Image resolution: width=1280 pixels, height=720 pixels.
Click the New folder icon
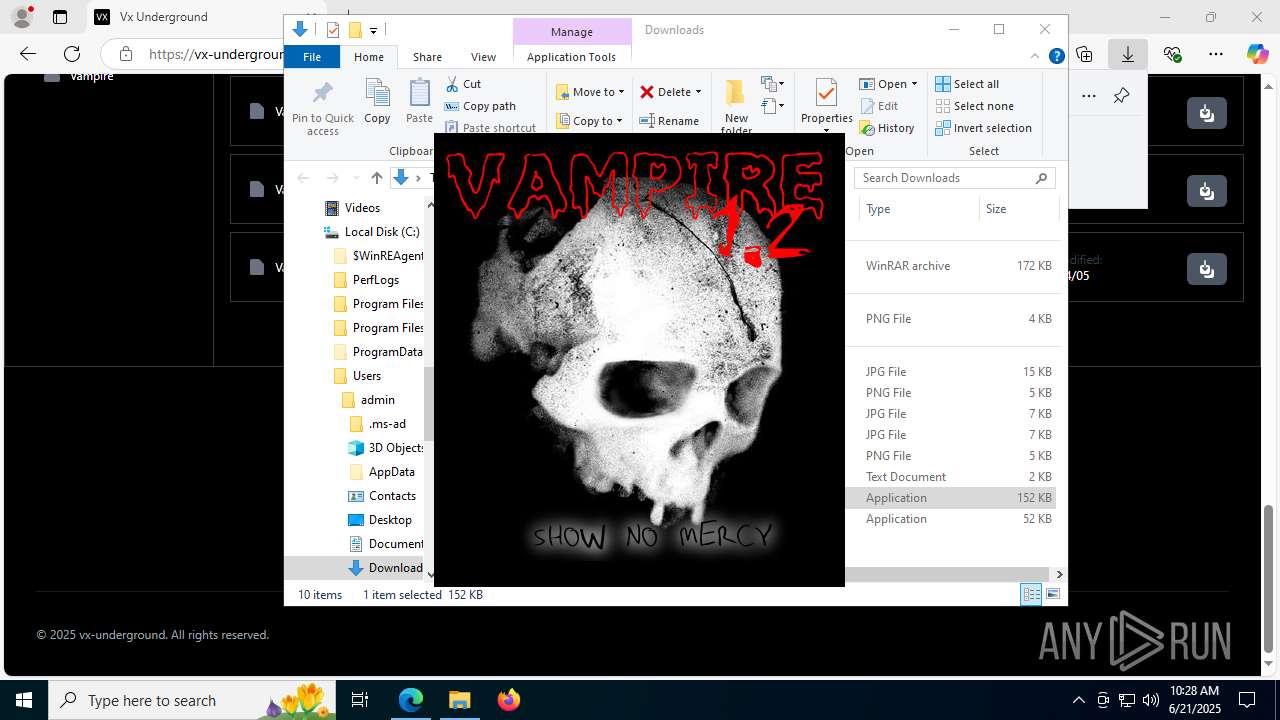(736, 96)
